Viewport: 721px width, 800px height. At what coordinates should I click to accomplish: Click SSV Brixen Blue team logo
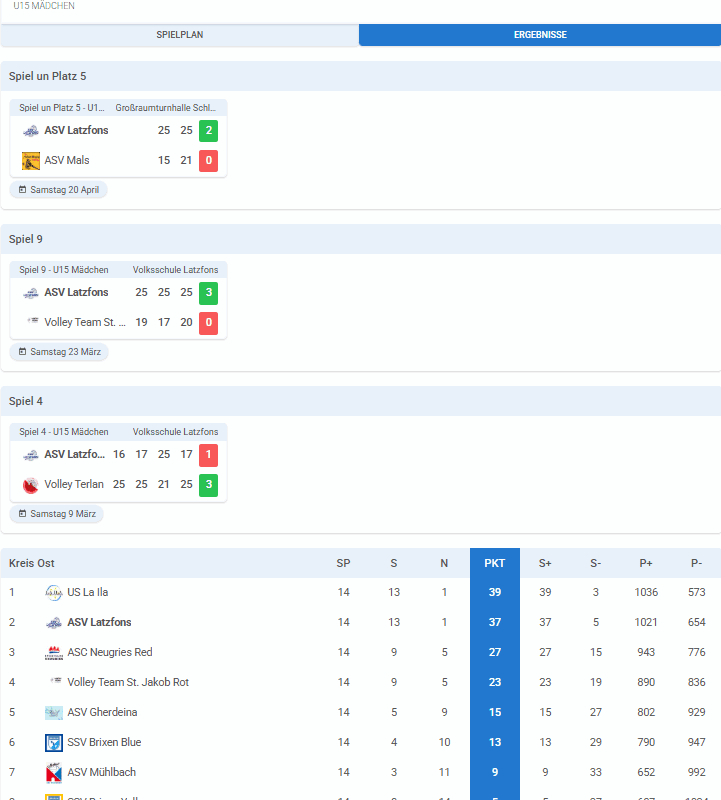[x=54, y=743]
